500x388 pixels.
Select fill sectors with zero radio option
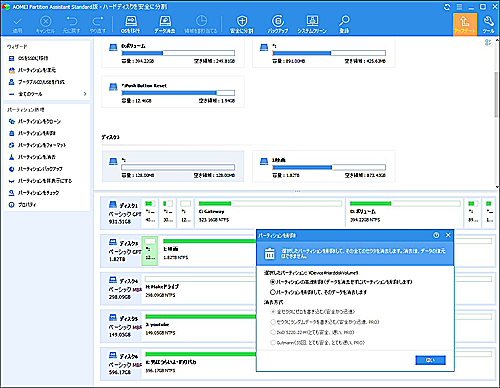273,312
